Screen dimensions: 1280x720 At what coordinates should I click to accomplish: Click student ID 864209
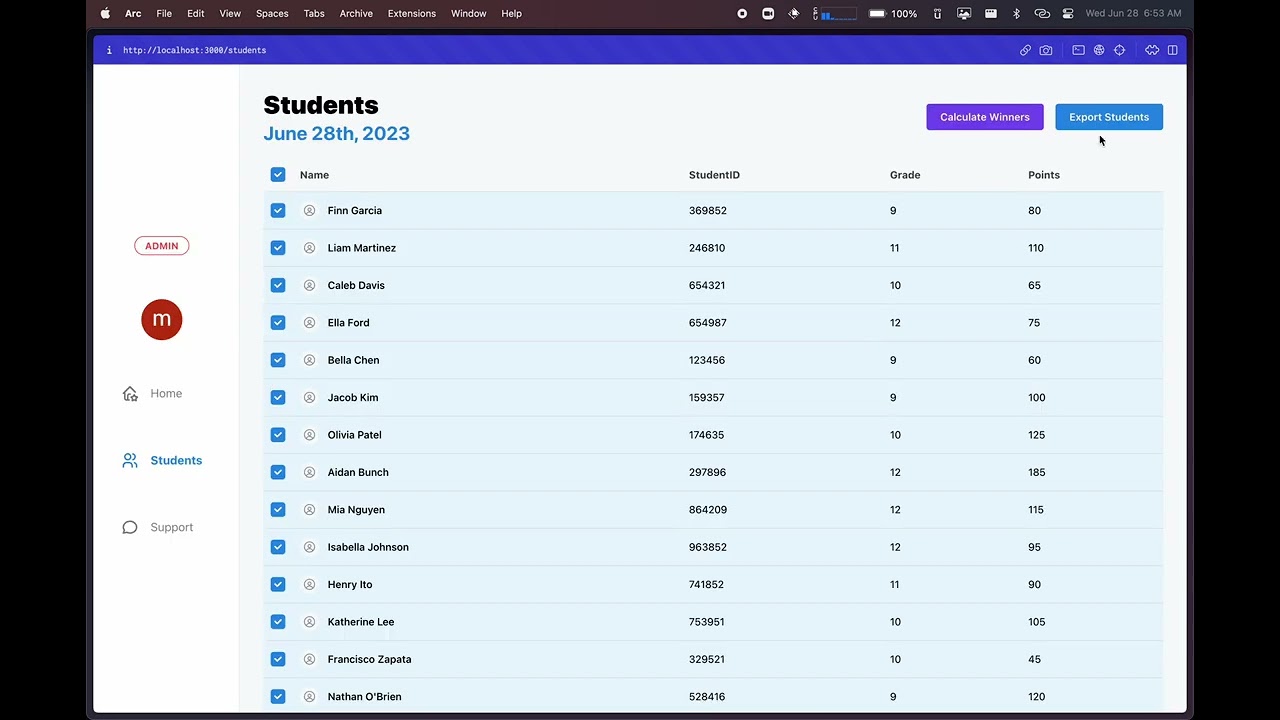(x=708, y=510)
